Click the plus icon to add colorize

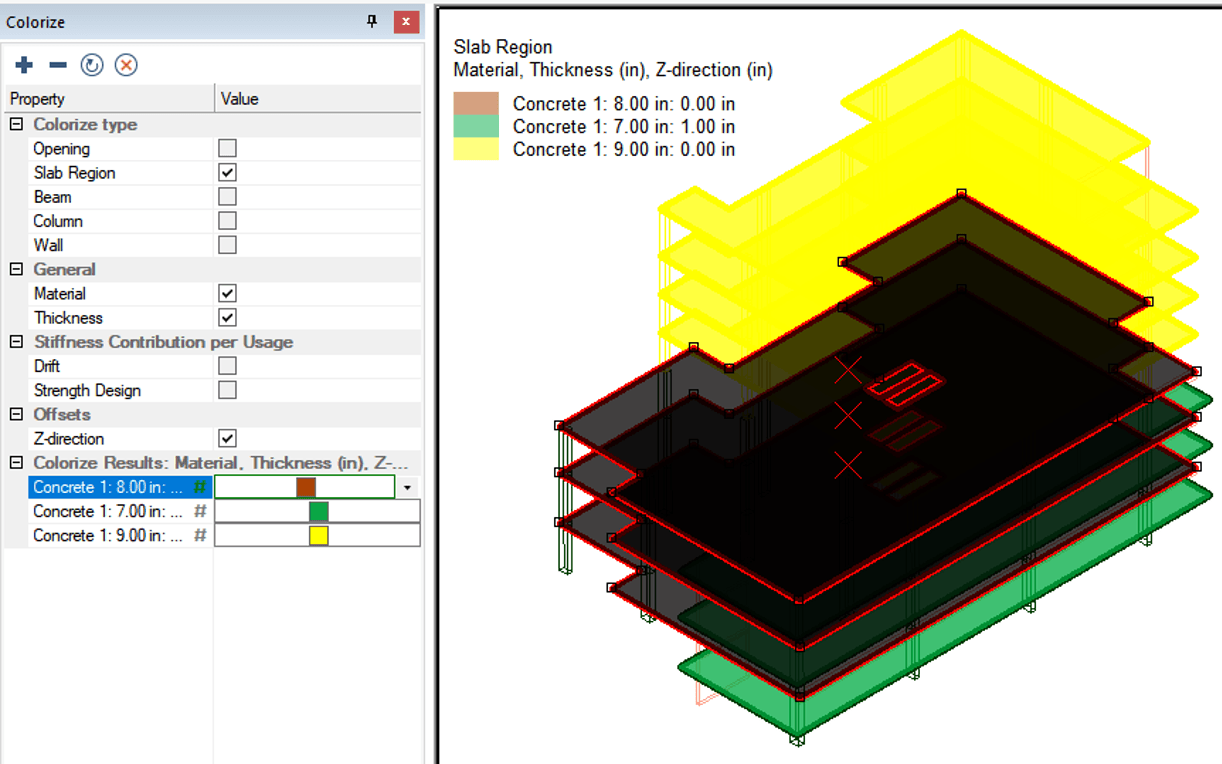(24, 65)
